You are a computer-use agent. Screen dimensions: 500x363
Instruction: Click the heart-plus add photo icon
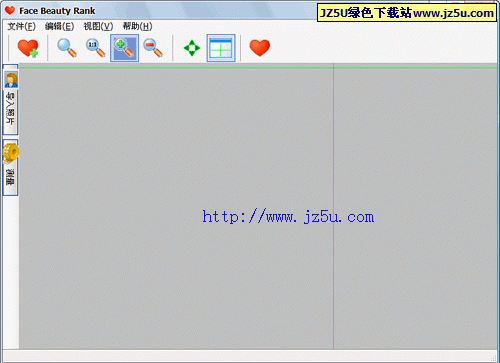28,48
